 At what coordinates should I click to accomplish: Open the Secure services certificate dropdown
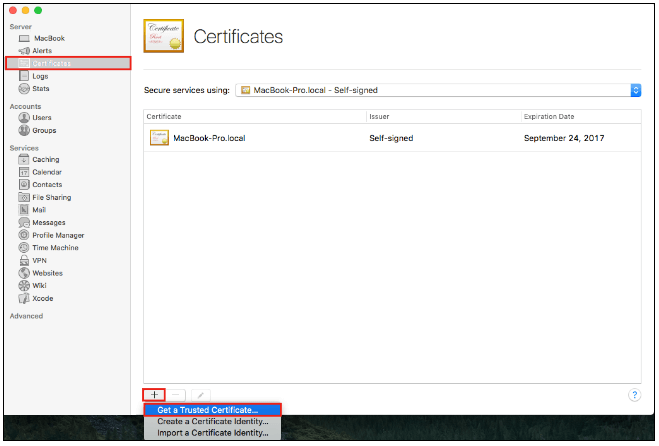click(x=439, y=90)
